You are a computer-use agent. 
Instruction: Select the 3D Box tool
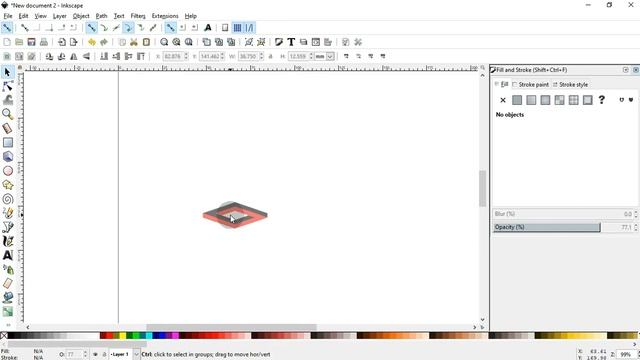click(7, 156)
